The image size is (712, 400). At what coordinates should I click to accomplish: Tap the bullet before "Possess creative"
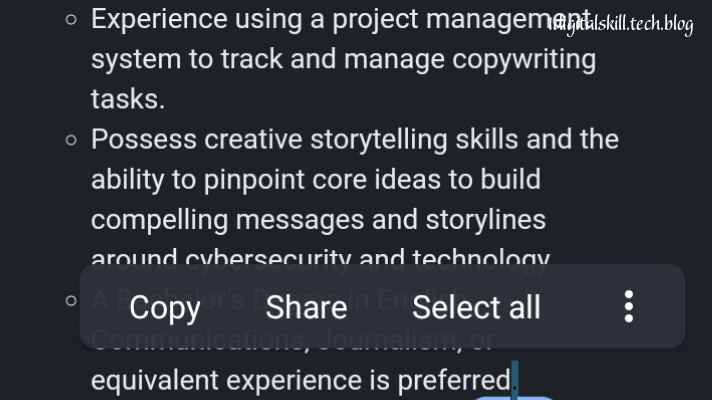click(70, 139)
